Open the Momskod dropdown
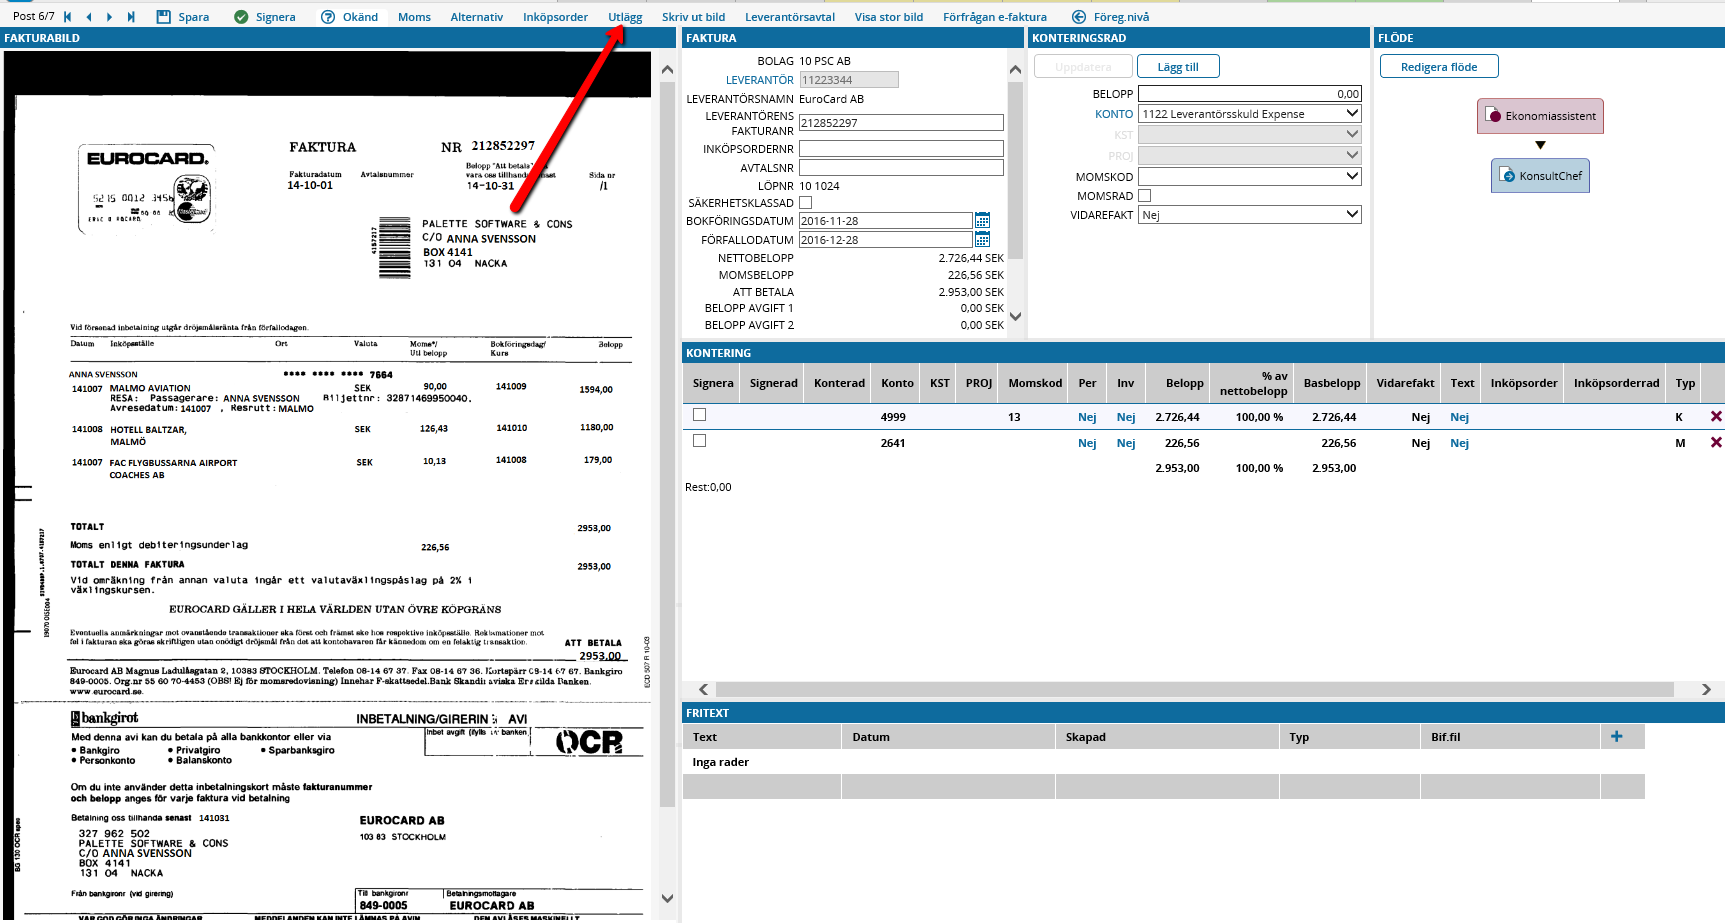 pos(1250,176)
